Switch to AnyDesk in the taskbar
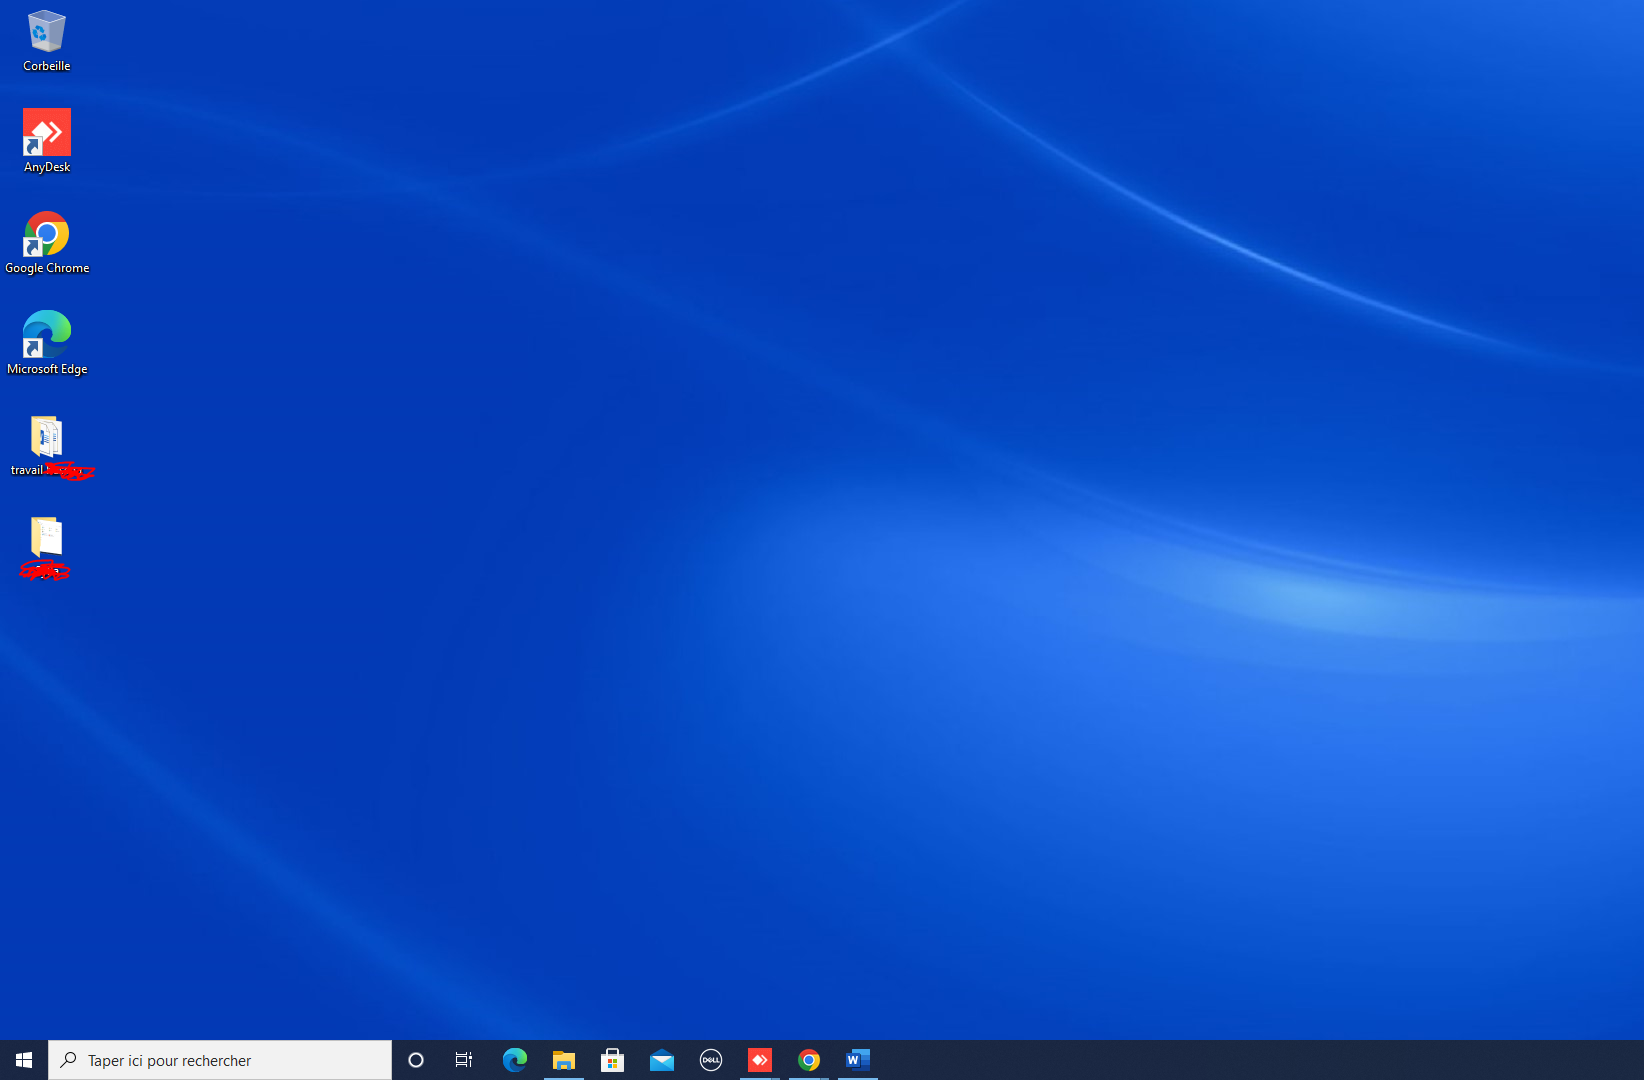This screenshot has height=1080, width=1644. tap(760, 1060)
